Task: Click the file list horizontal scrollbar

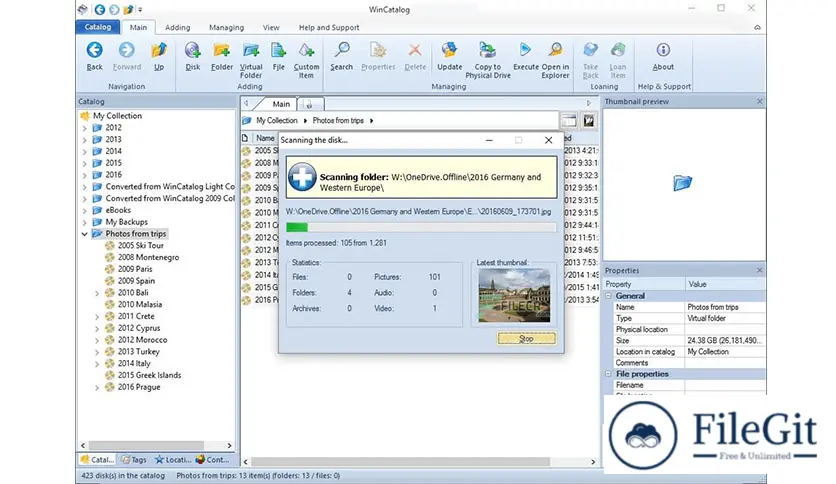Action: pyautogui.click(x=400, y=462)
